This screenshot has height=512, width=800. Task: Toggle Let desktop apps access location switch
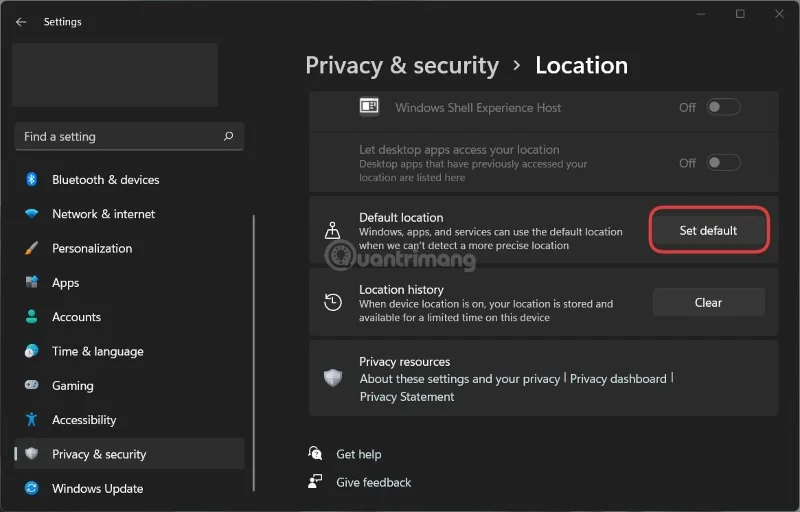click(723, 163)
